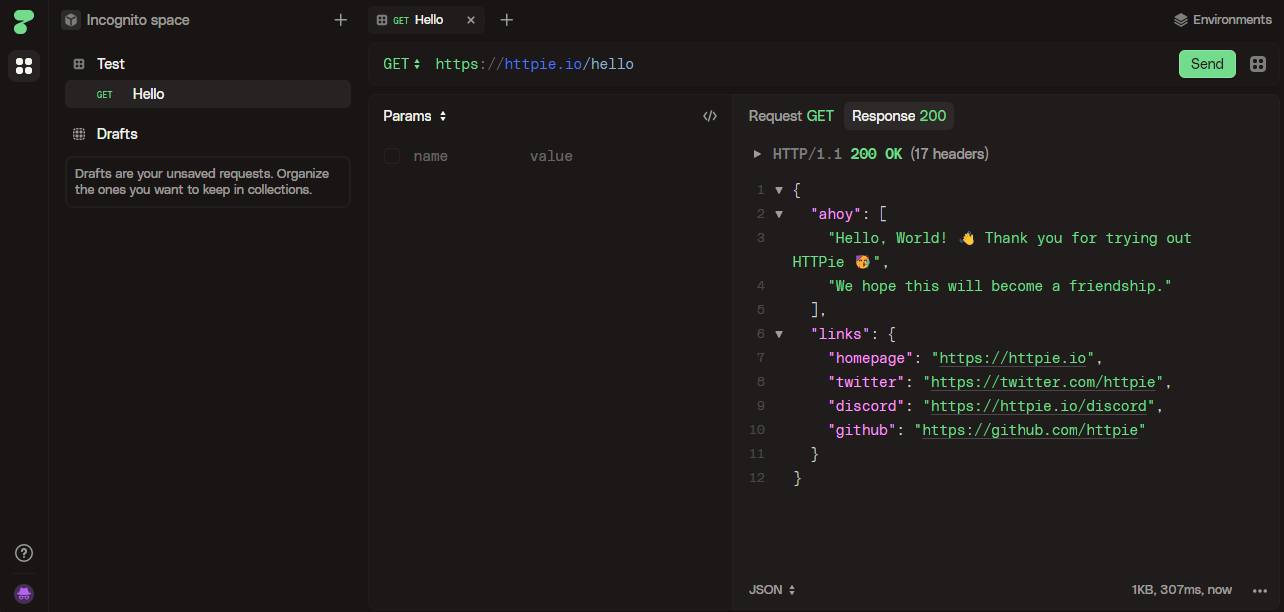The height and width of the screenshot is (612, 1284).
Task: Click the Incognito space cube icon
Action: pos(70,19)
